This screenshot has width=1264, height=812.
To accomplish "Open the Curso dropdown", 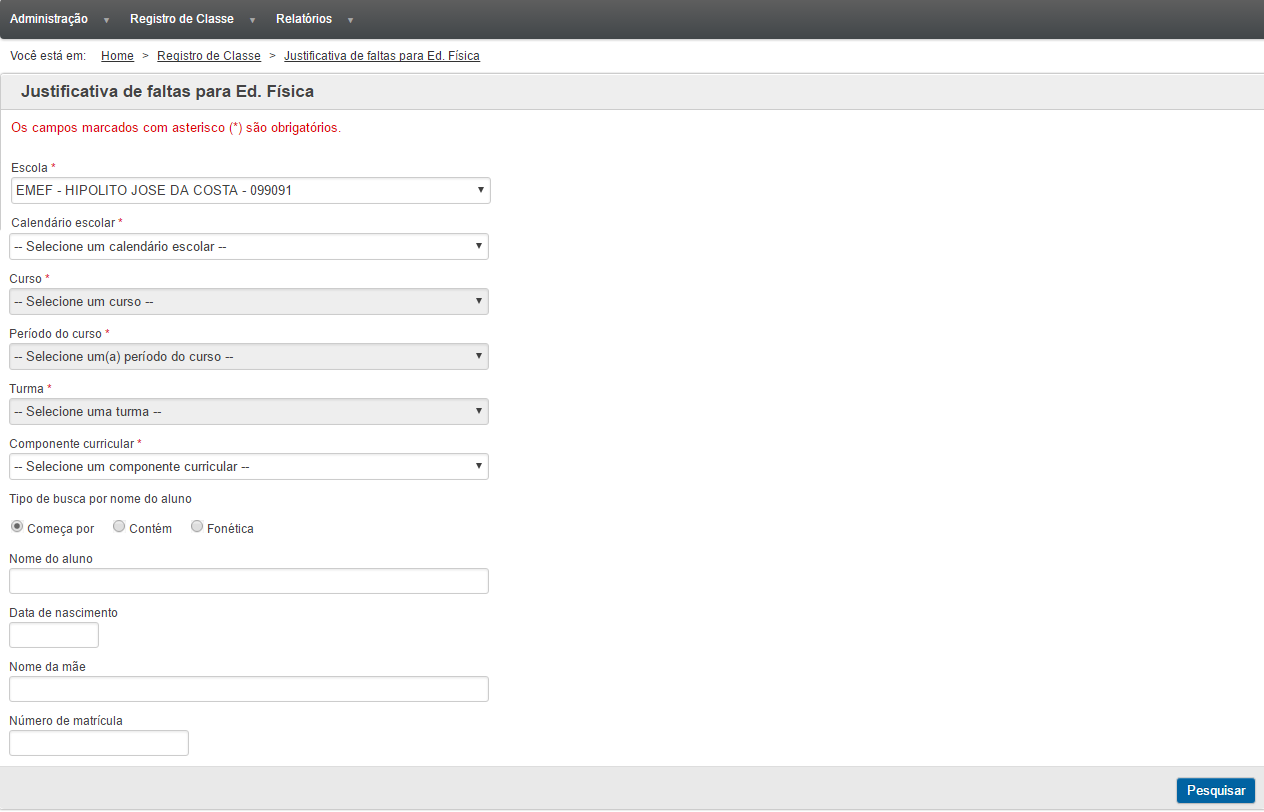I will (x=249, y=301).
